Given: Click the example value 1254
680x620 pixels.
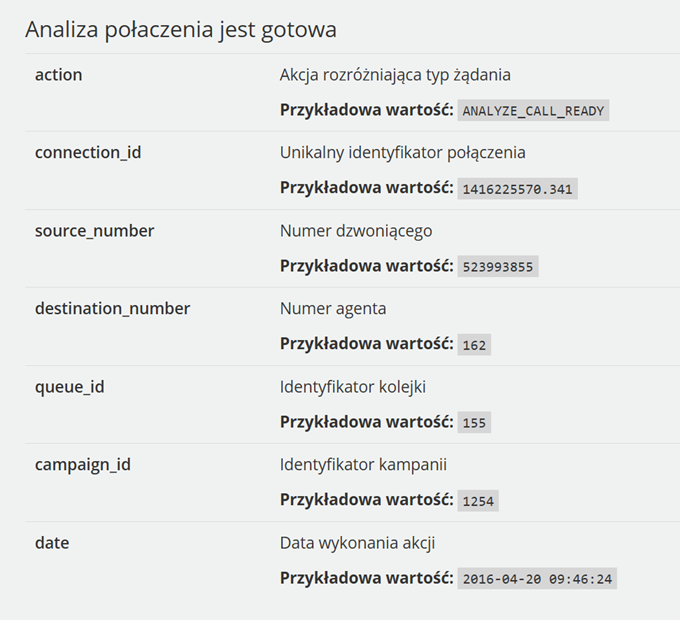Looking at the screenshot, I should (478, 501).
